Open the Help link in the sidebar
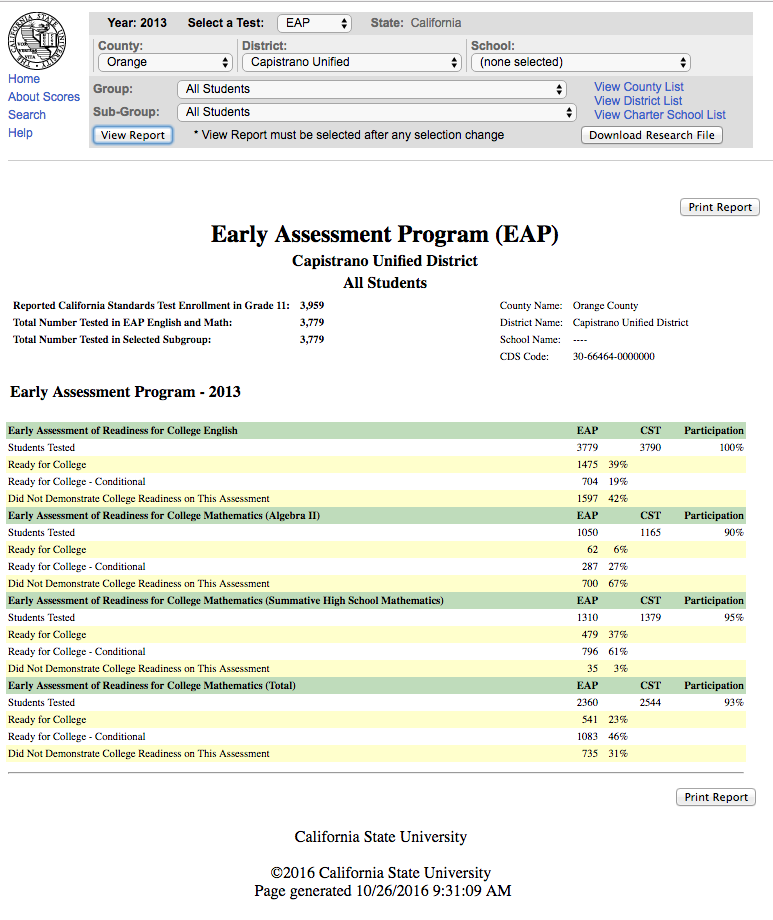The height and width of the screenshot is (920, 773). 21,133
